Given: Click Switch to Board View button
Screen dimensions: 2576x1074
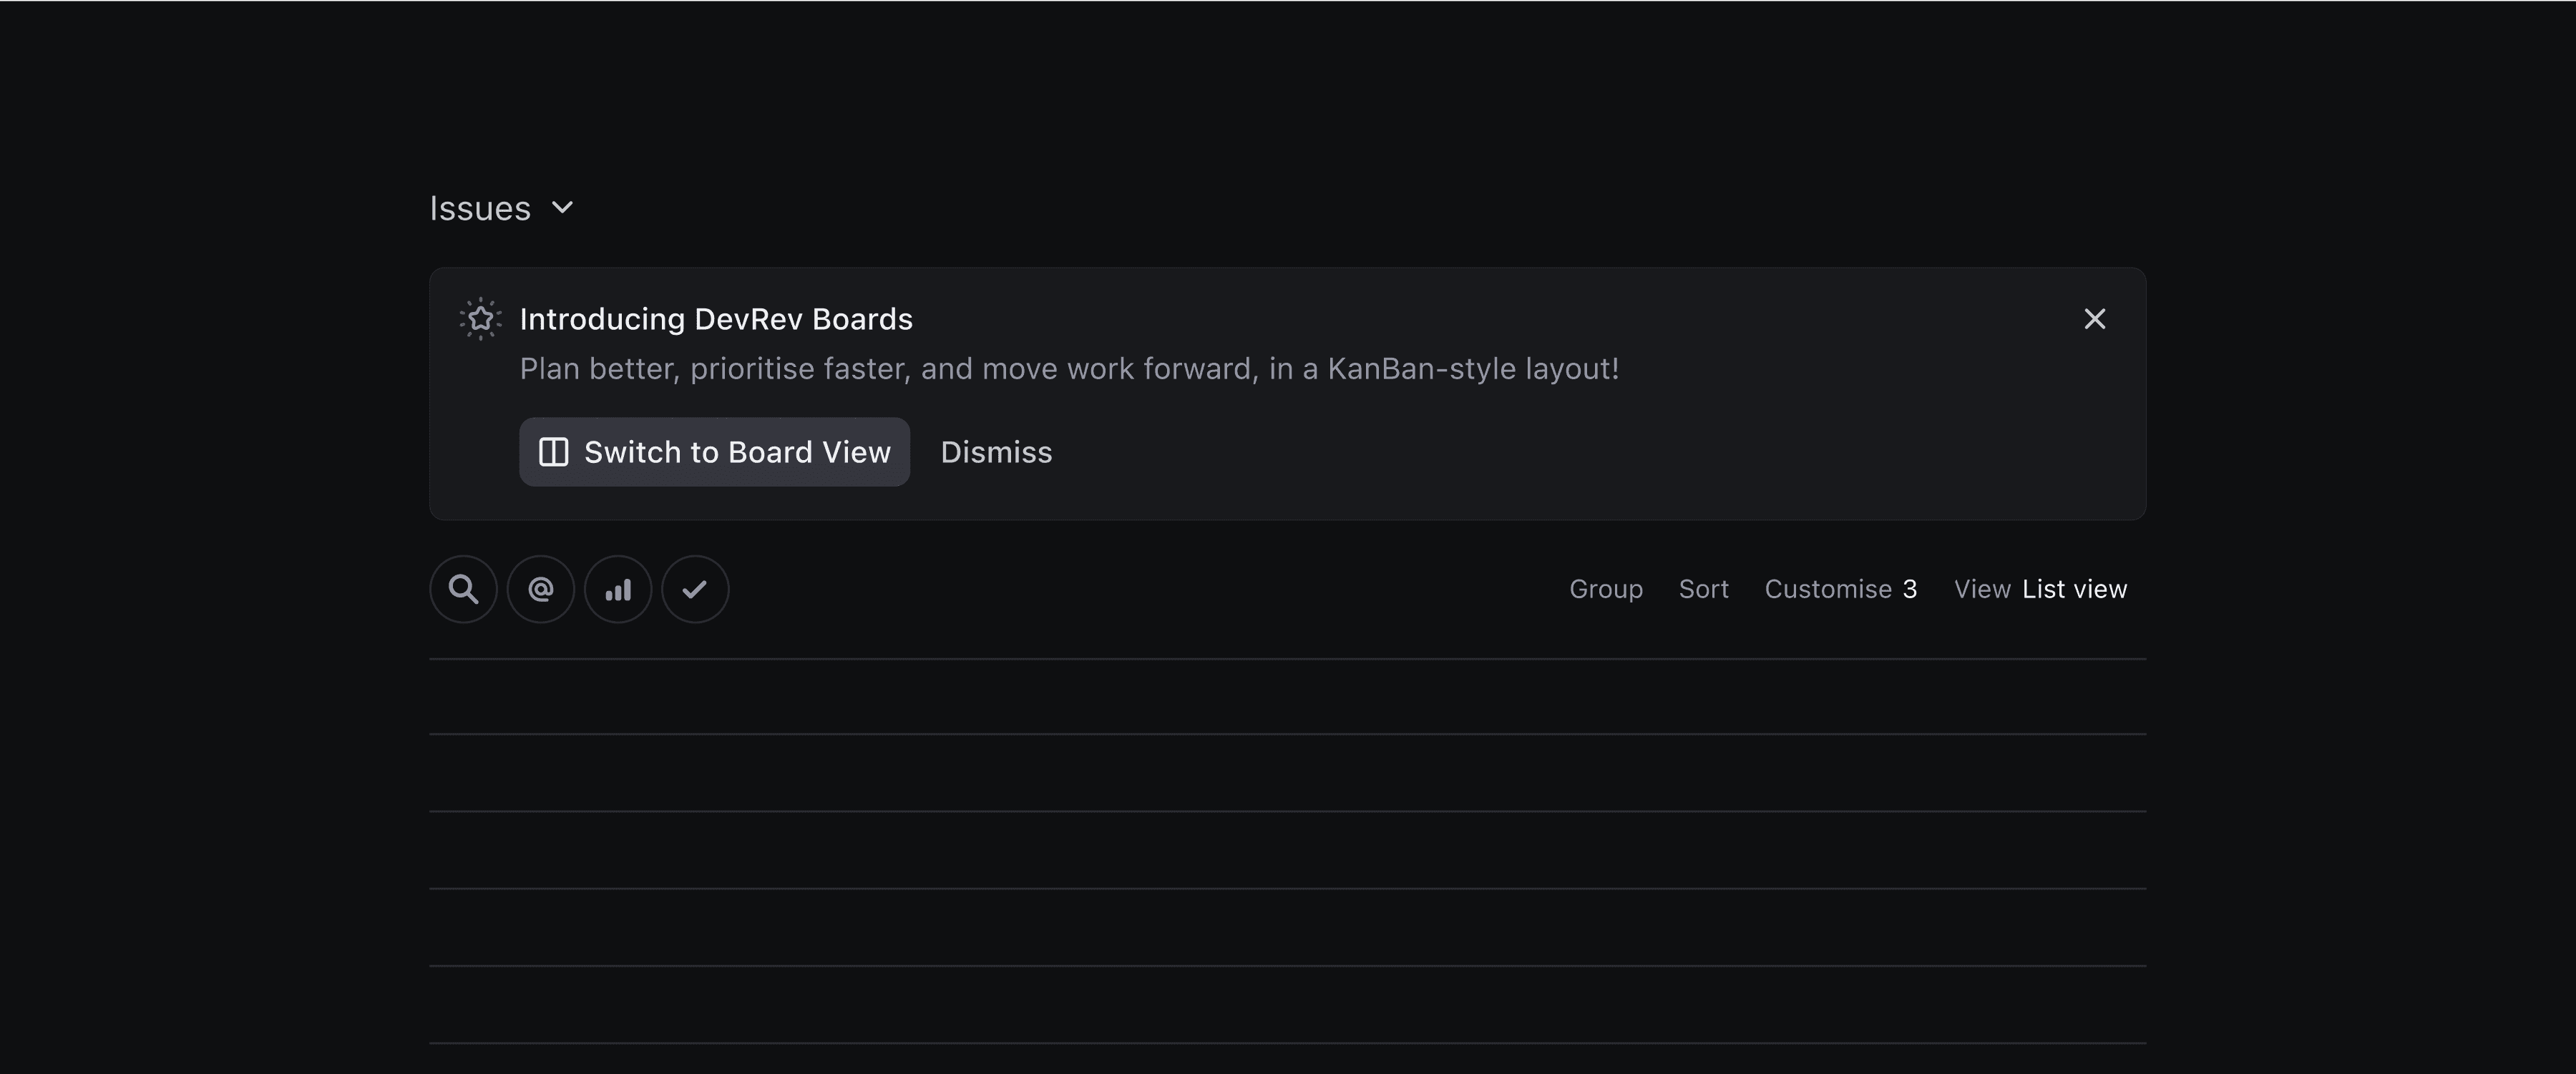Looking at the screenshot, I should pos(736,452).
